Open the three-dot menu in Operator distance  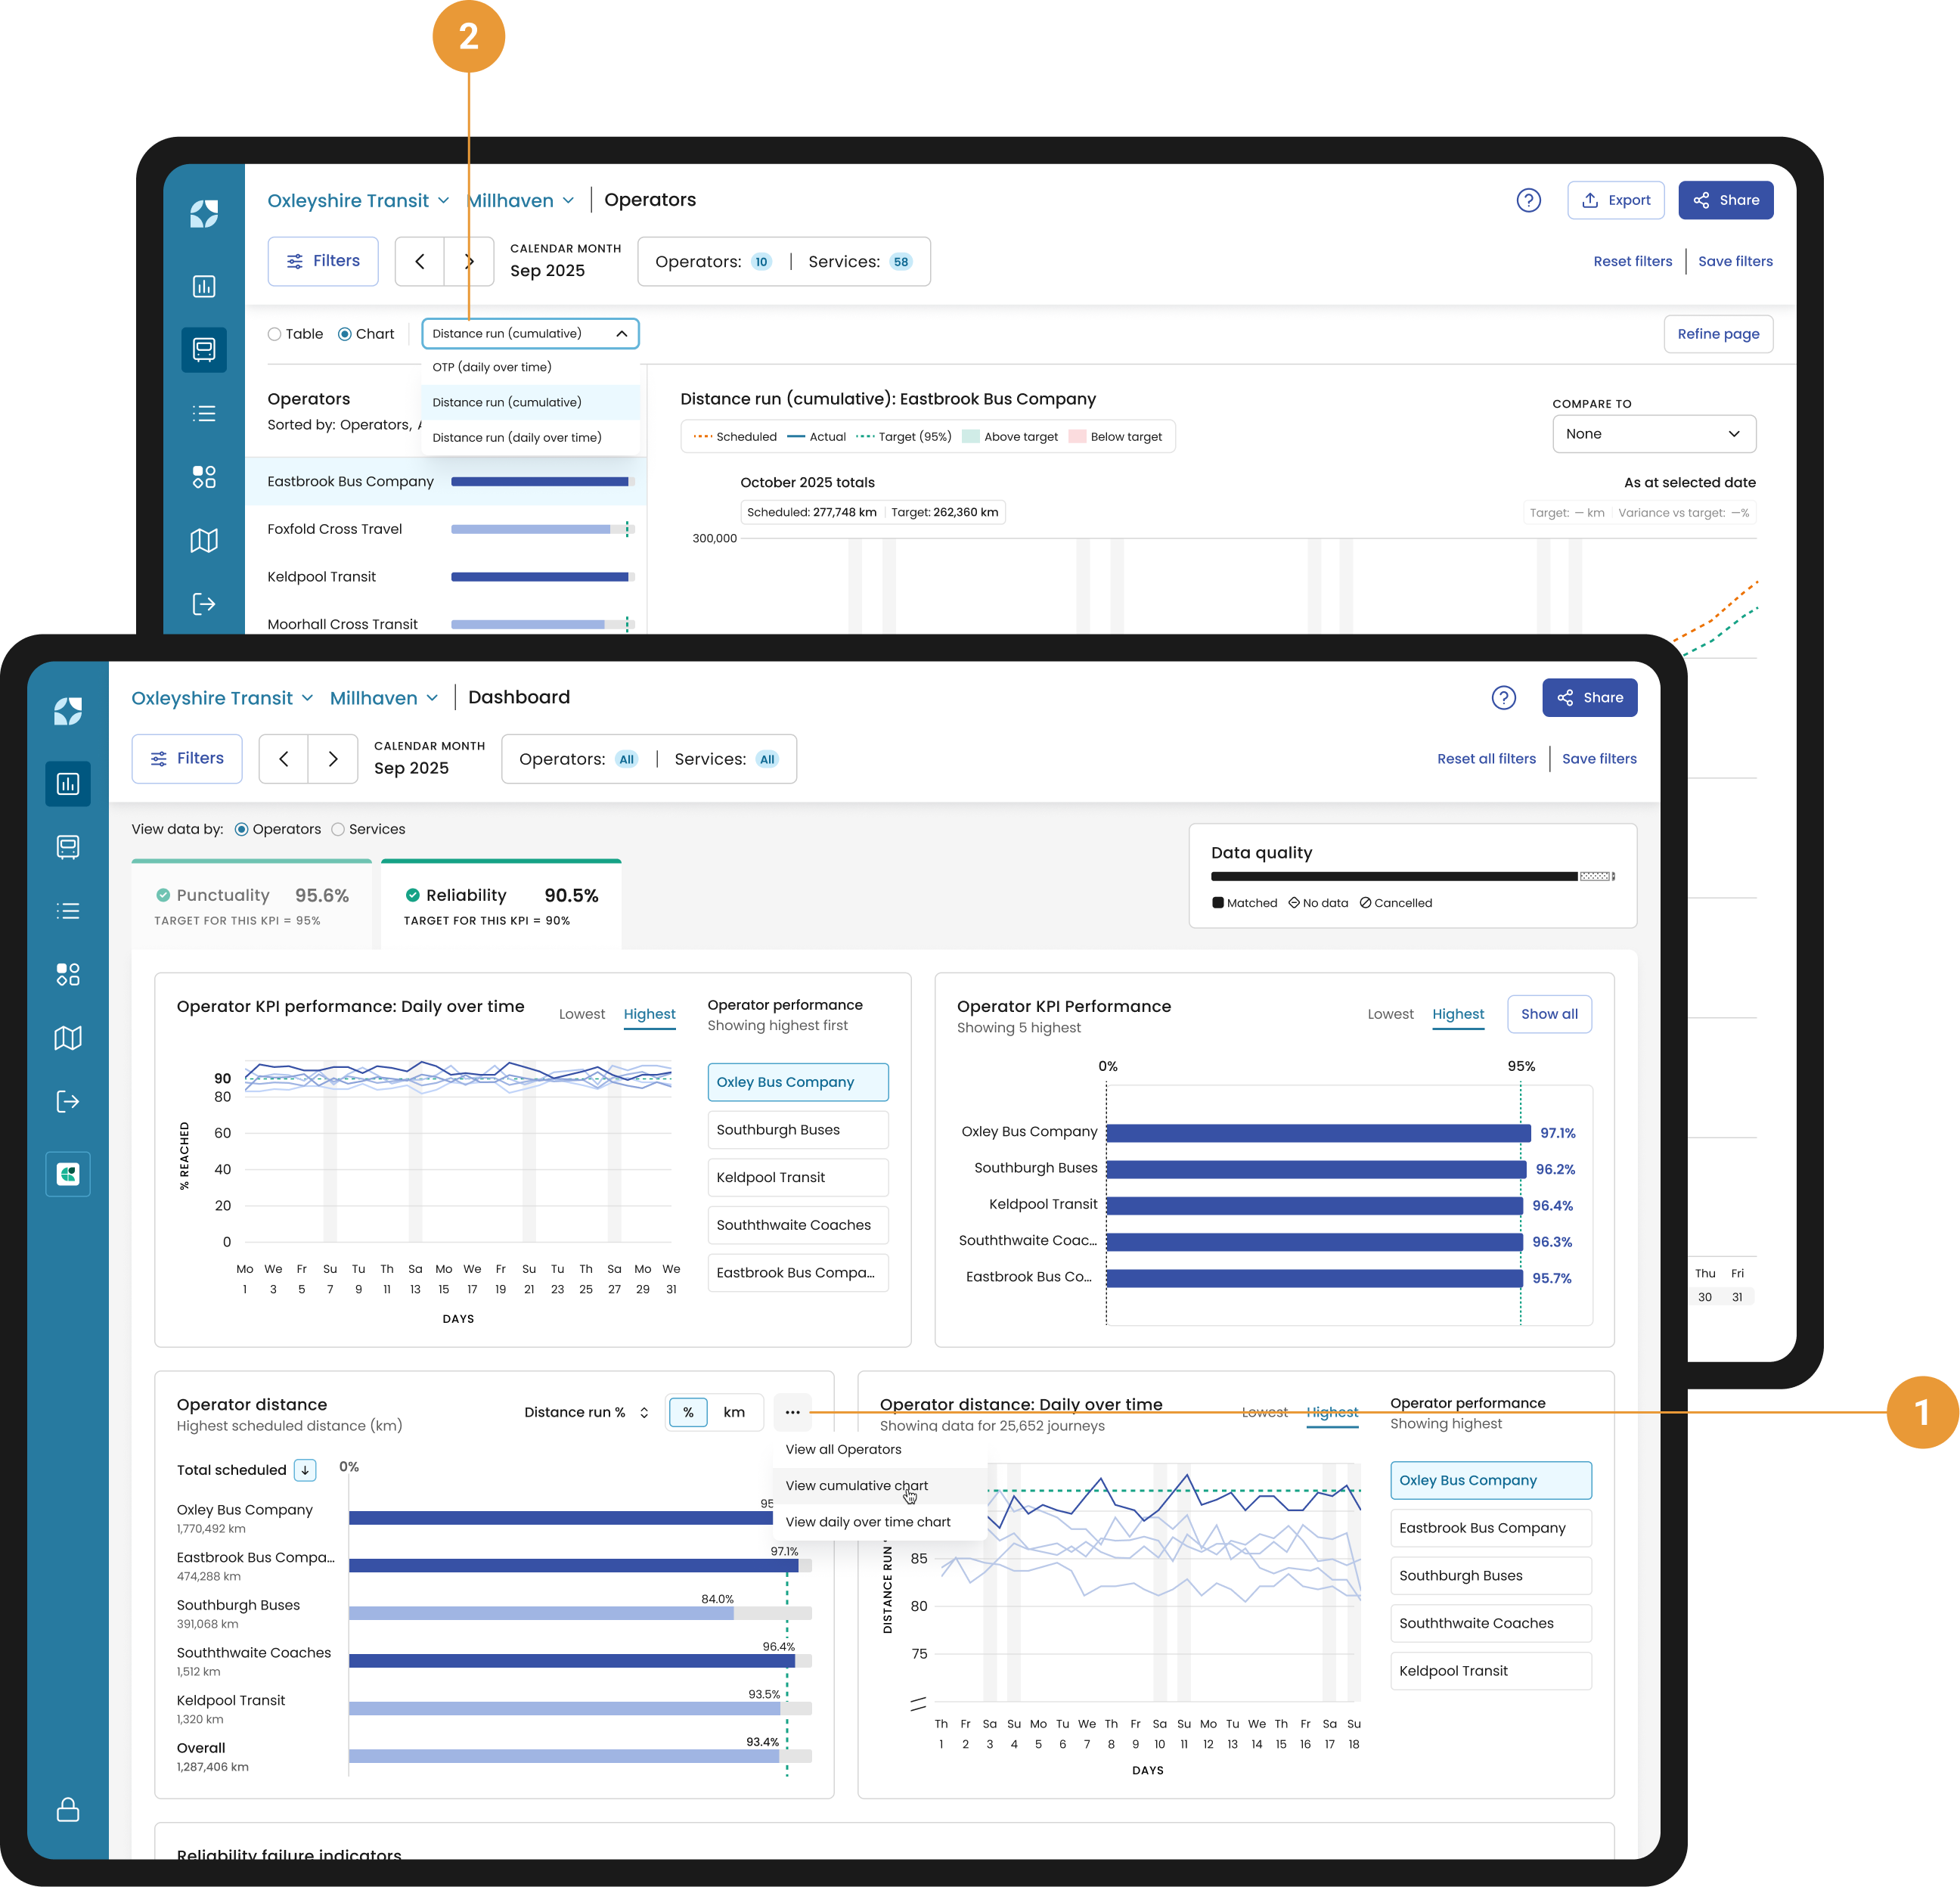[x=792, y=1412]
